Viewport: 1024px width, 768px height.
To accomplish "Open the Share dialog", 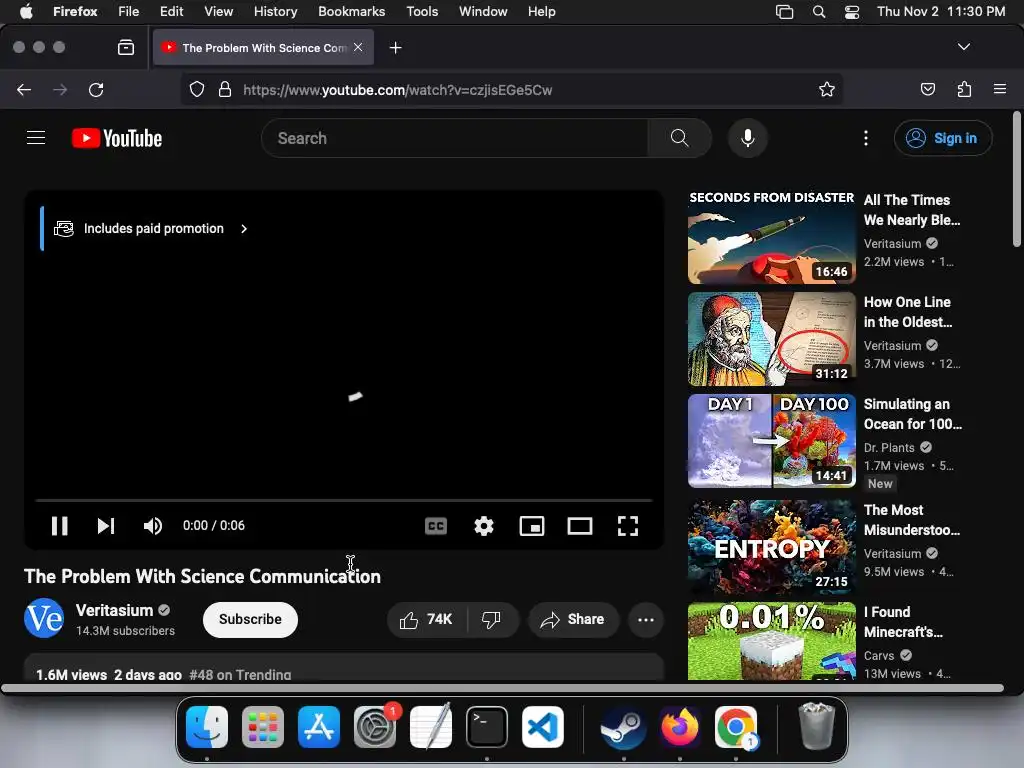I will 573,619.
